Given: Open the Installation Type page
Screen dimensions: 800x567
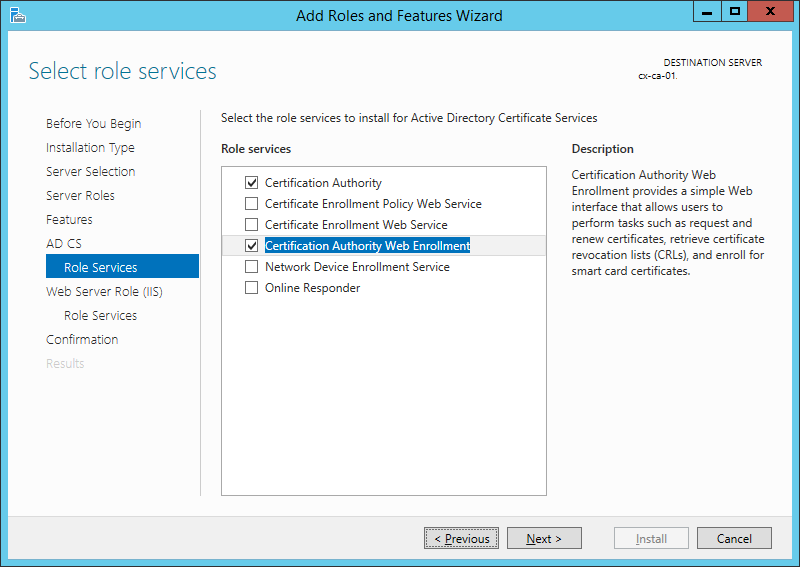Looking at the screenshot, I should [x=90, y=148].
